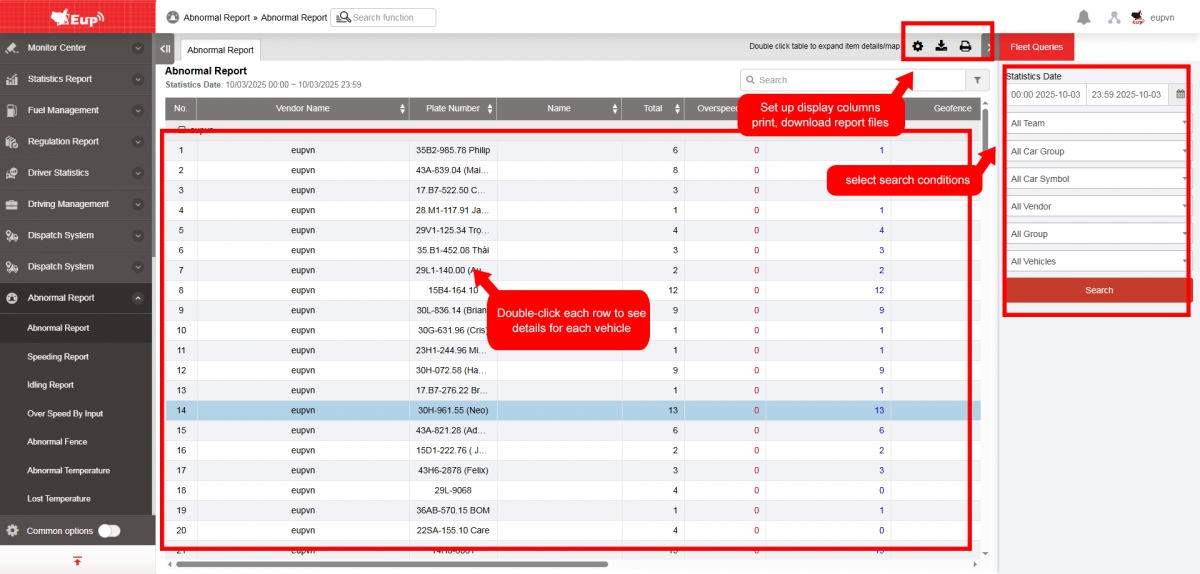Open the All Car Group dropdown
This screenshot has height=574, width=1200.
1096,151
